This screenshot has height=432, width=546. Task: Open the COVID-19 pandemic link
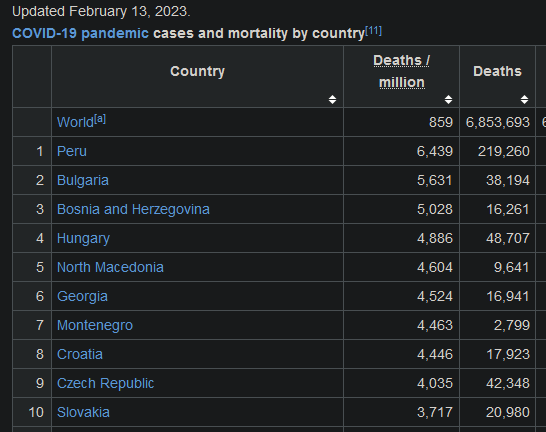(80, 33)
